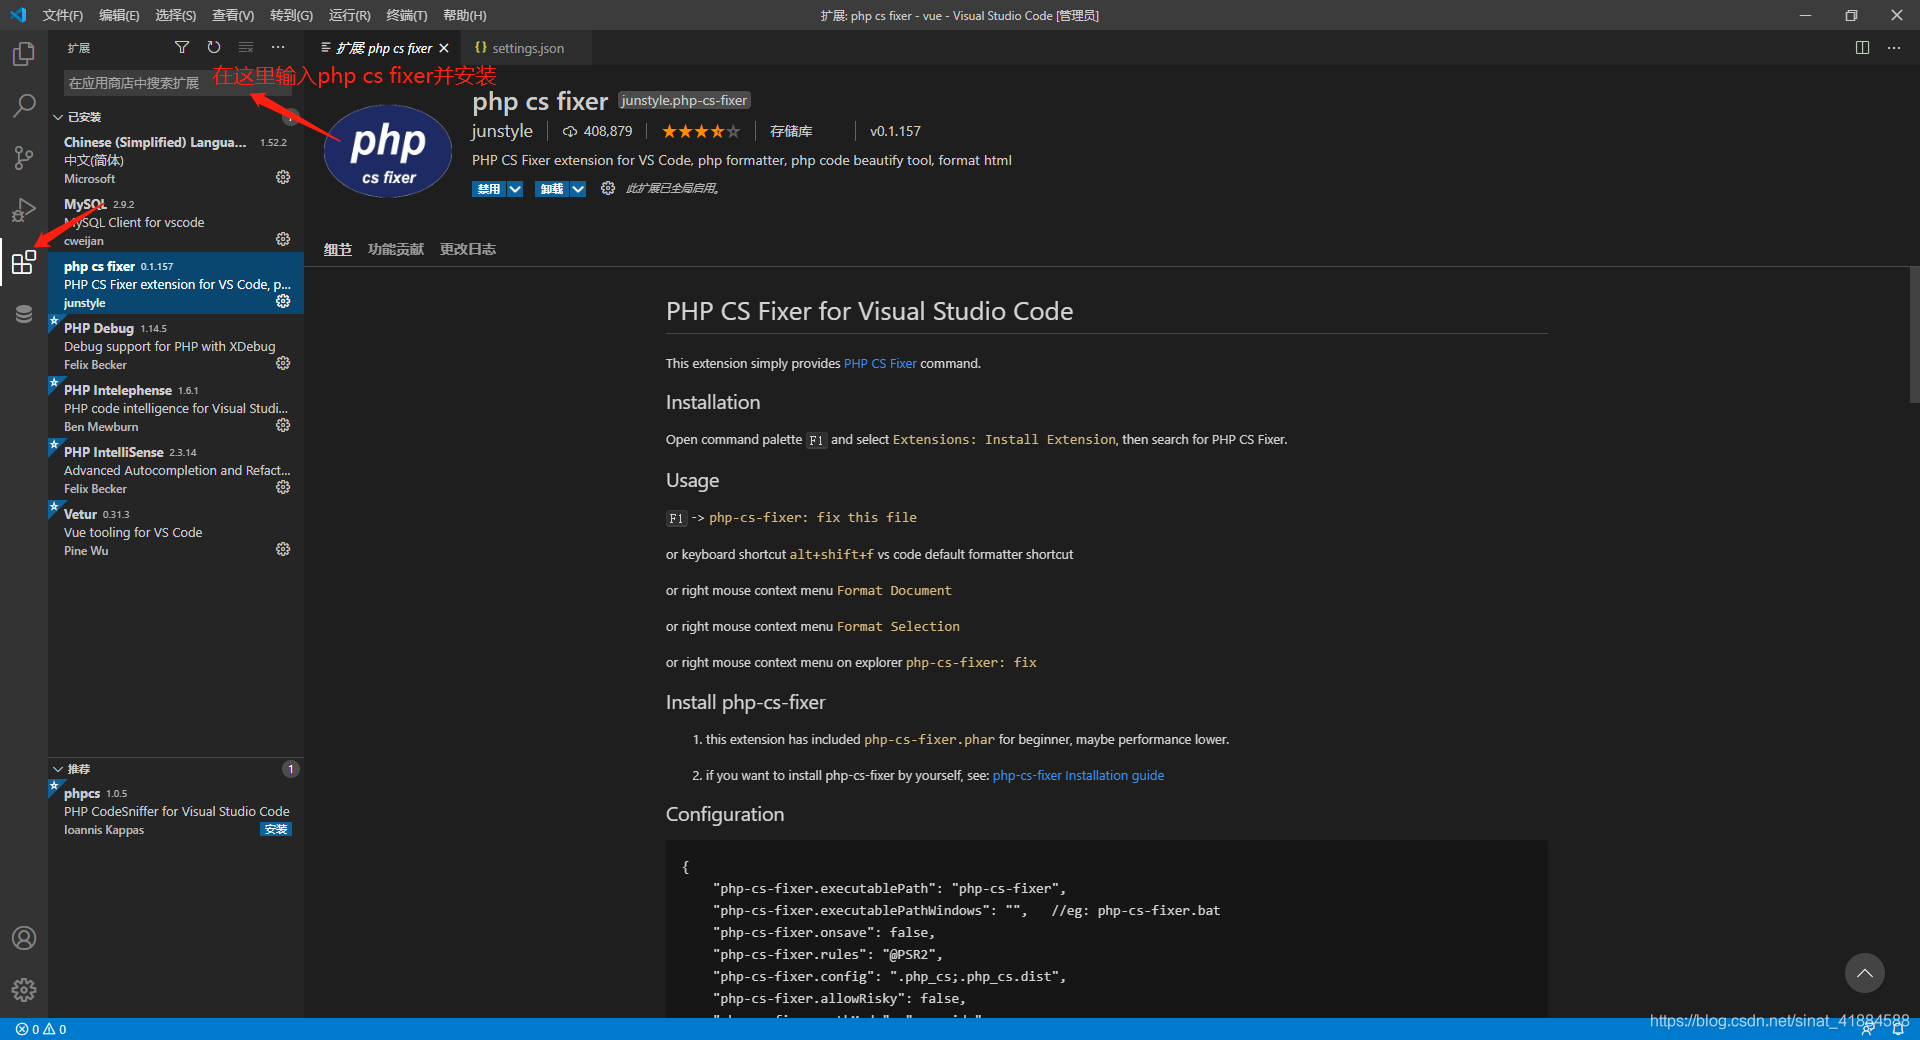Open the PHP CS Fixer hyperlink
Screen dimensions: 1920x1040
click(x=880, y=363)
